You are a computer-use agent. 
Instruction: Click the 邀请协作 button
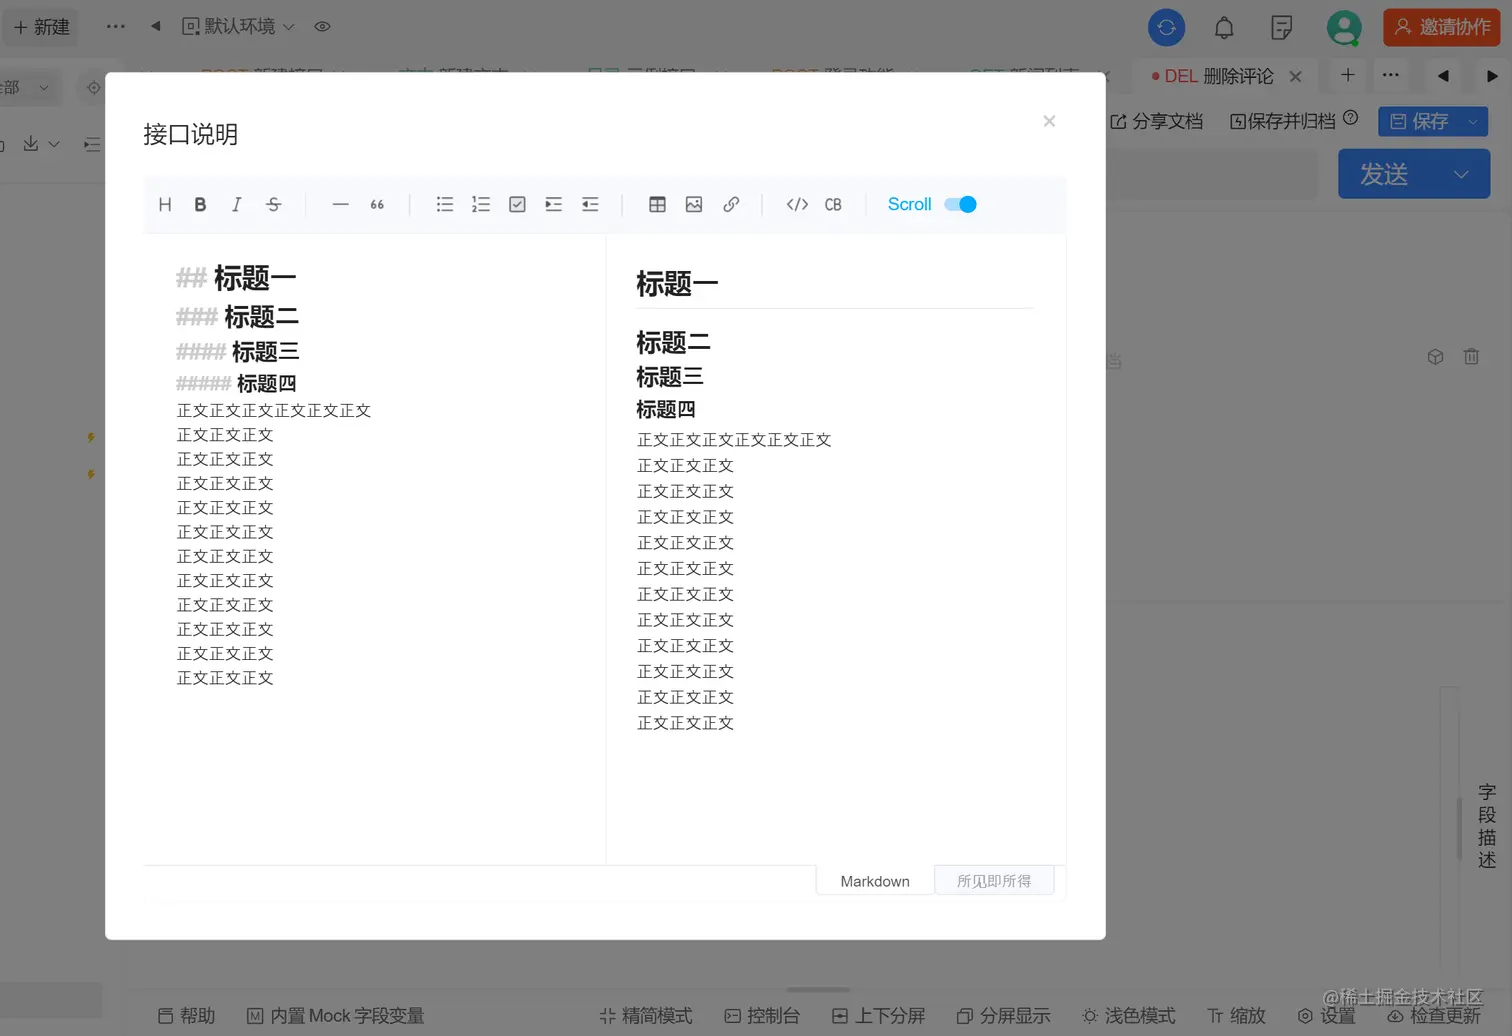(x=1441, y=27)
